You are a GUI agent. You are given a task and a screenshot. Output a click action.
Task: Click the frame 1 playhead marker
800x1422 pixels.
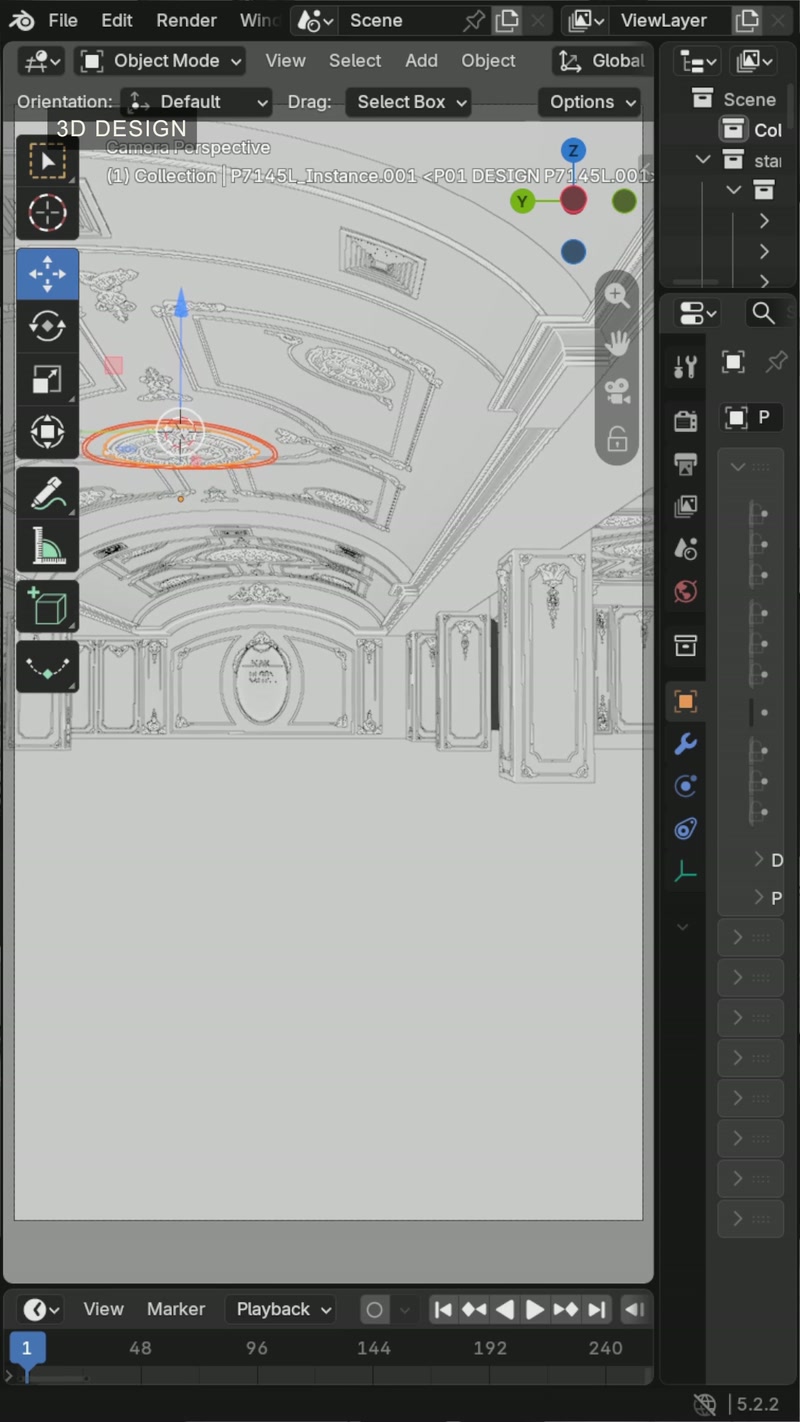(27, 1348)
